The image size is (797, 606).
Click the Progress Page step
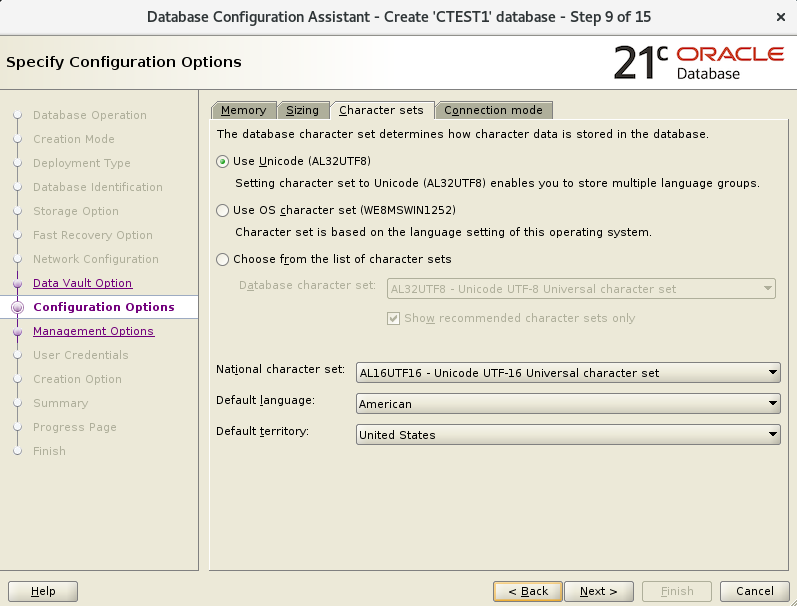(x=75, y=427)
